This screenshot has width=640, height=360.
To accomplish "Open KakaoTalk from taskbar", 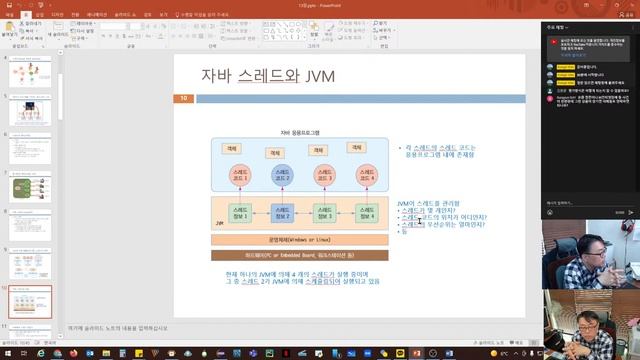I will (x=400, y=353).
